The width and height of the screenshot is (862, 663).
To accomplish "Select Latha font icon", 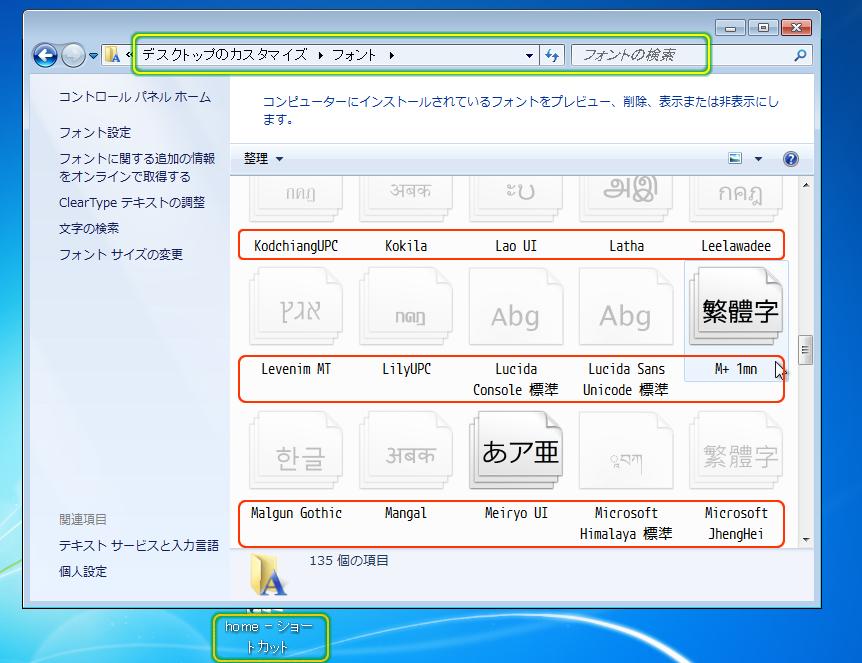I will (626, 199).
